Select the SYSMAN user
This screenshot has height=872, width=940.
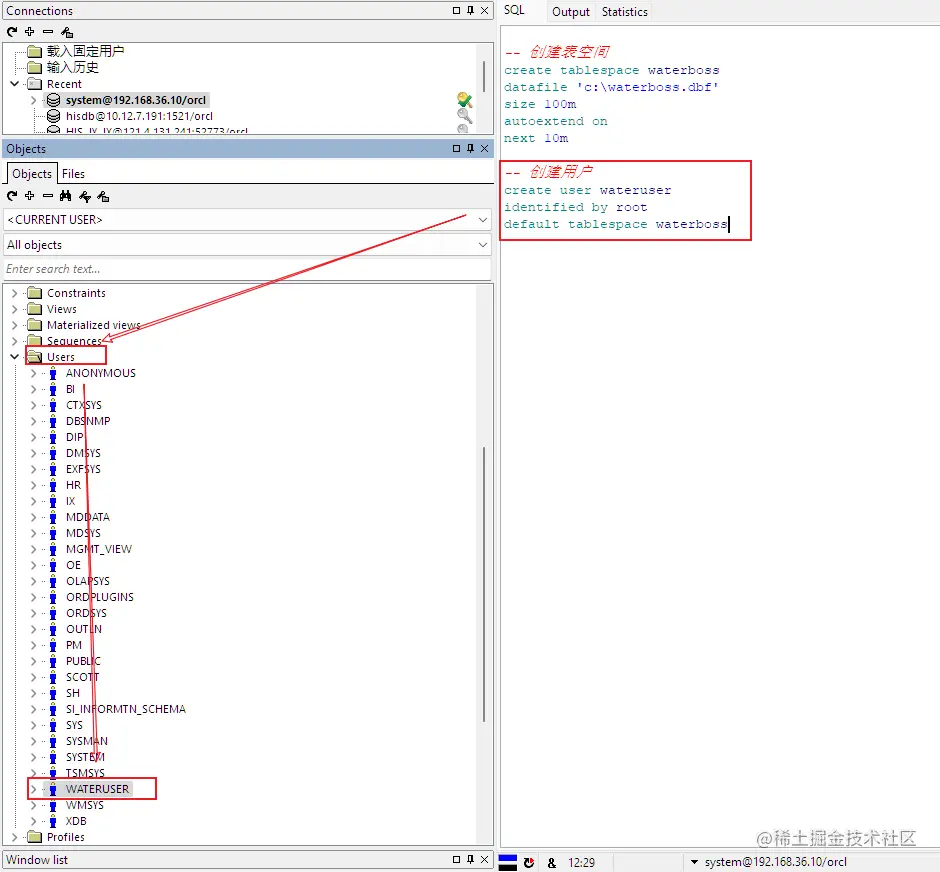[x=87, y=741]
